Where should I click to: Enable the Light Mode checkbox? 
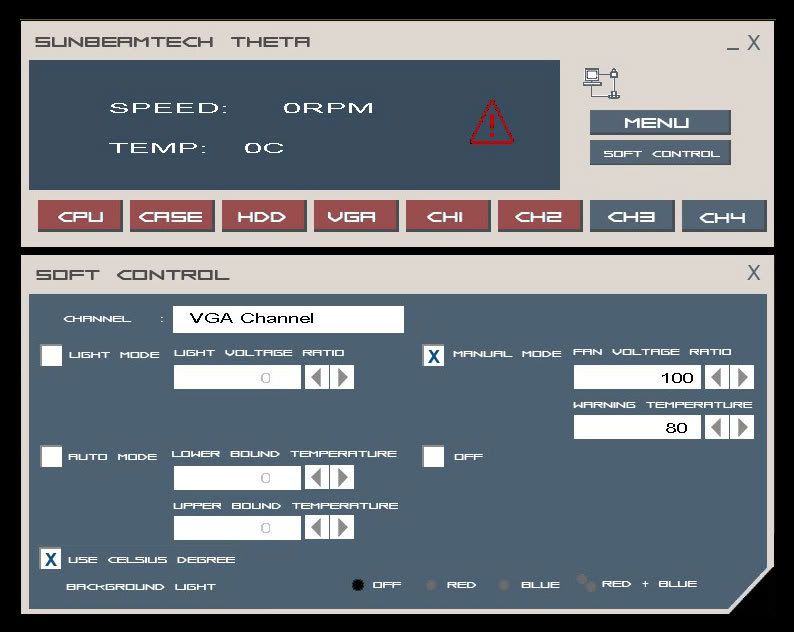coord(52,355)
